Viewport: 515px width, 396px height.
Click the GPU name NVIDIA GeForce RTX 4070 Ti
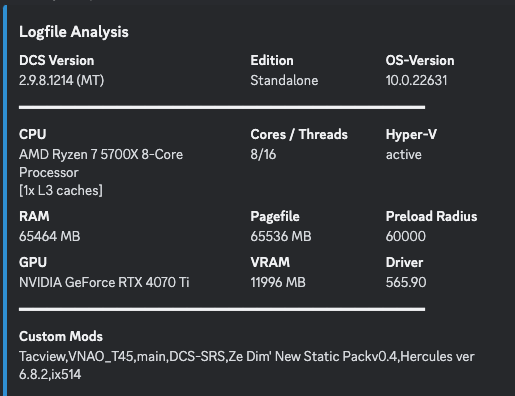(104, 282)
